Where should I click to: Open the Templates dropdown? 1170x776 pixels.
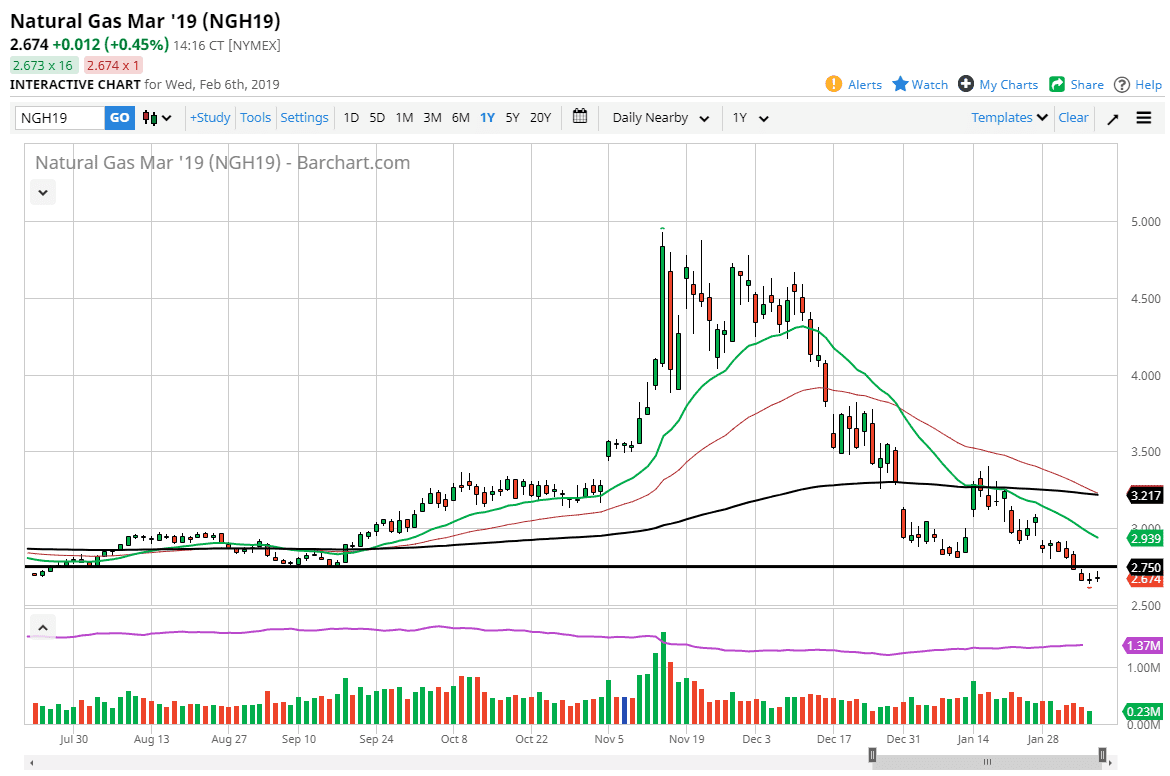(x=1010, y=118)
